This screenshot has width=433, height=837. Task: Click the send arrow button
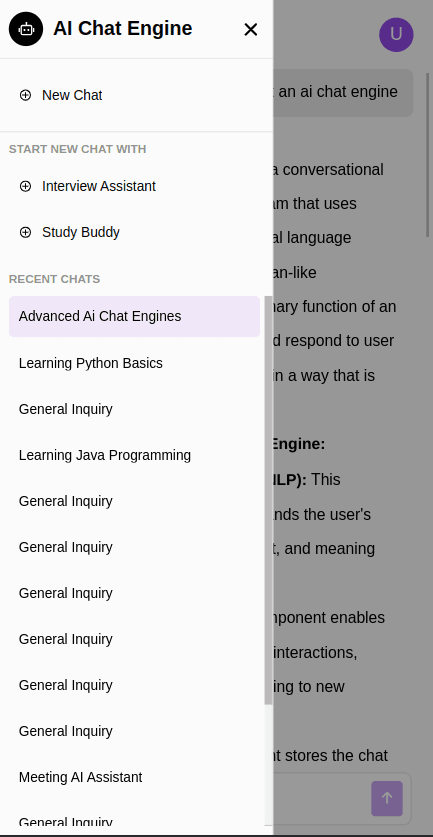tap(387, 799)
